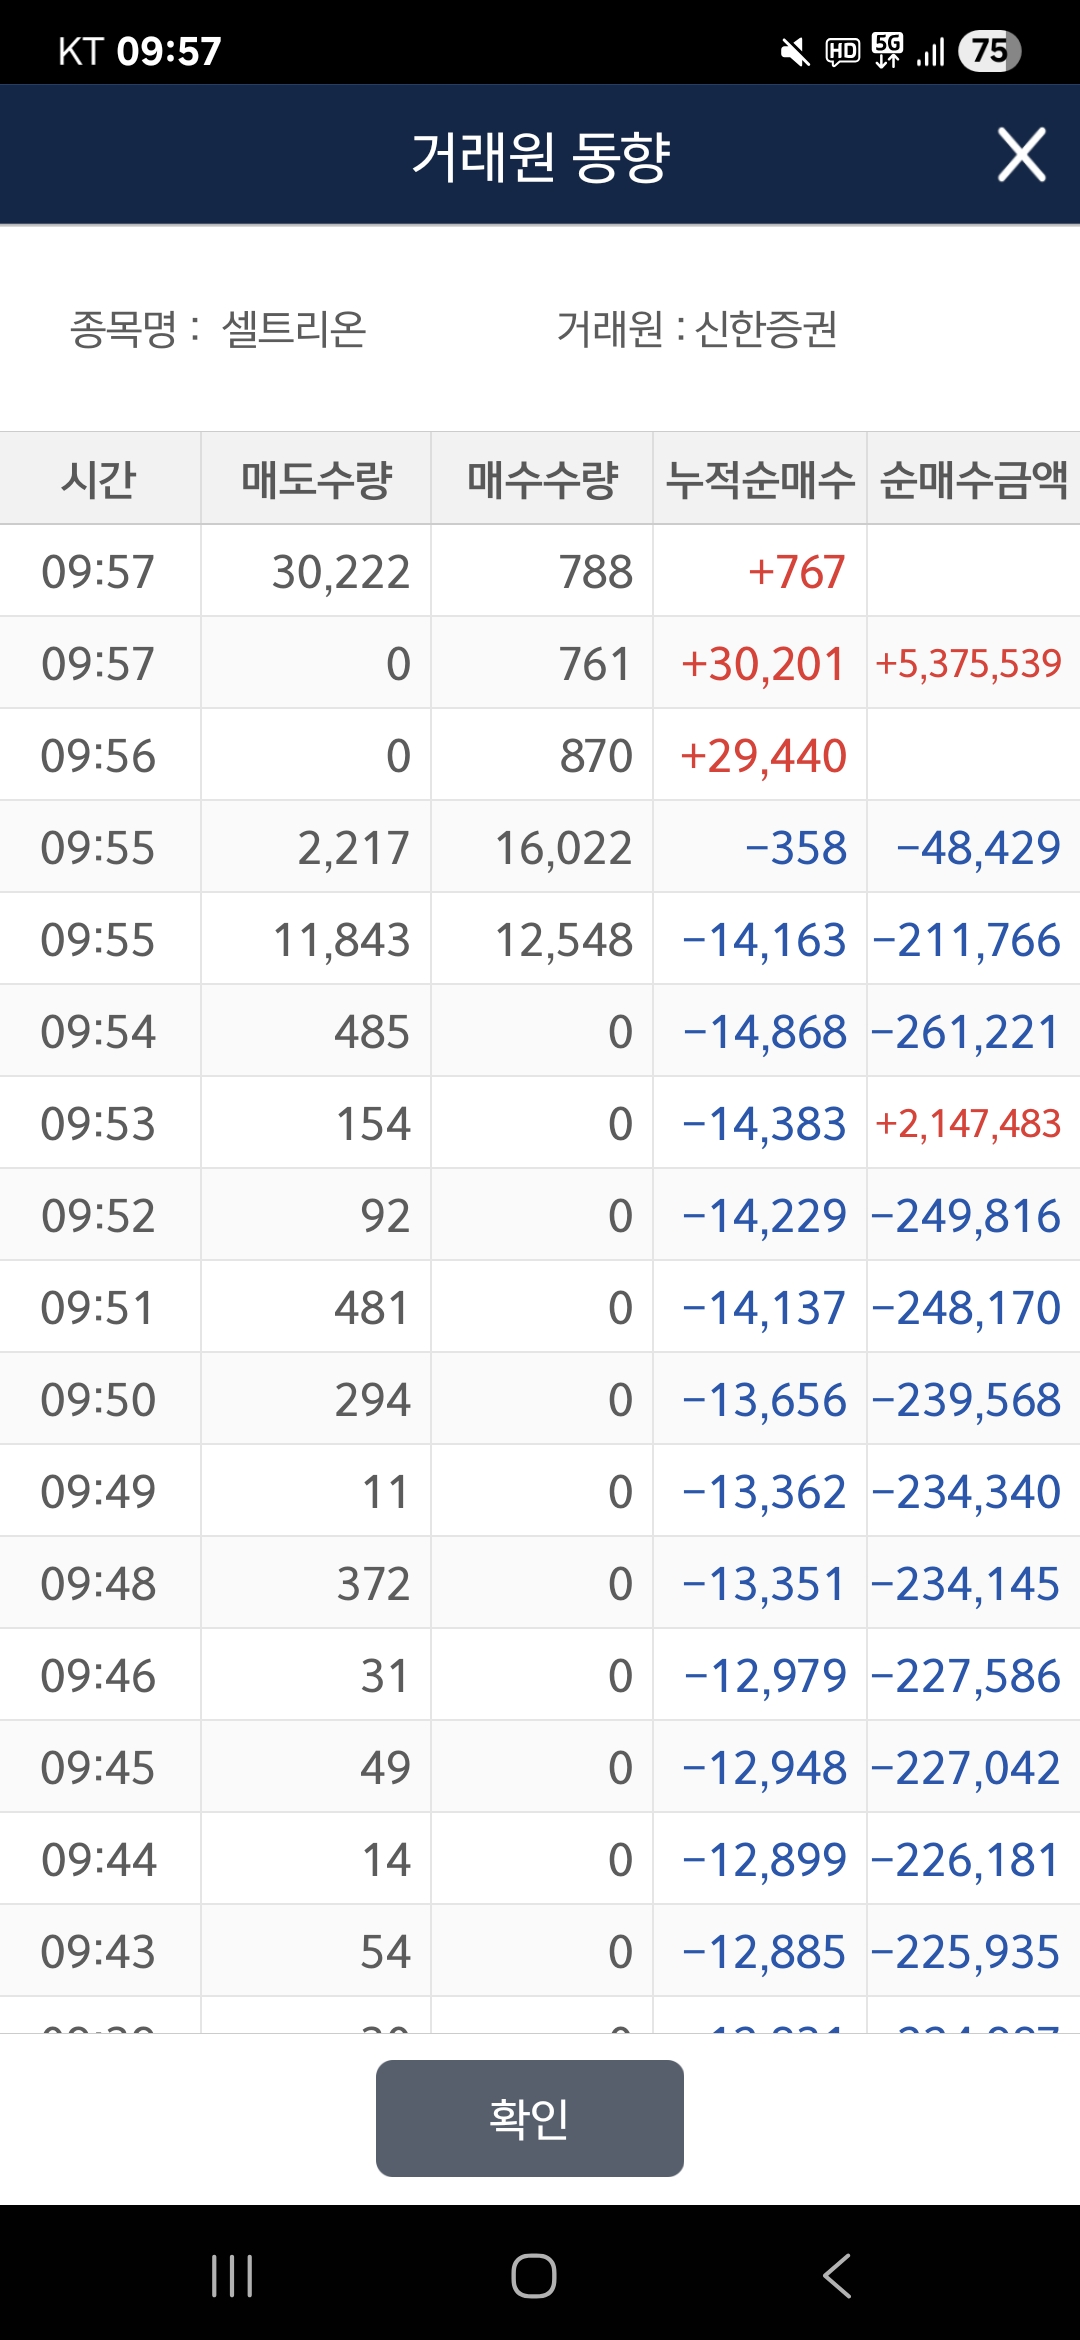Select the 매수수량 column header
The height and width of the screenshot is (2340, 1080).
coord(542,478)
